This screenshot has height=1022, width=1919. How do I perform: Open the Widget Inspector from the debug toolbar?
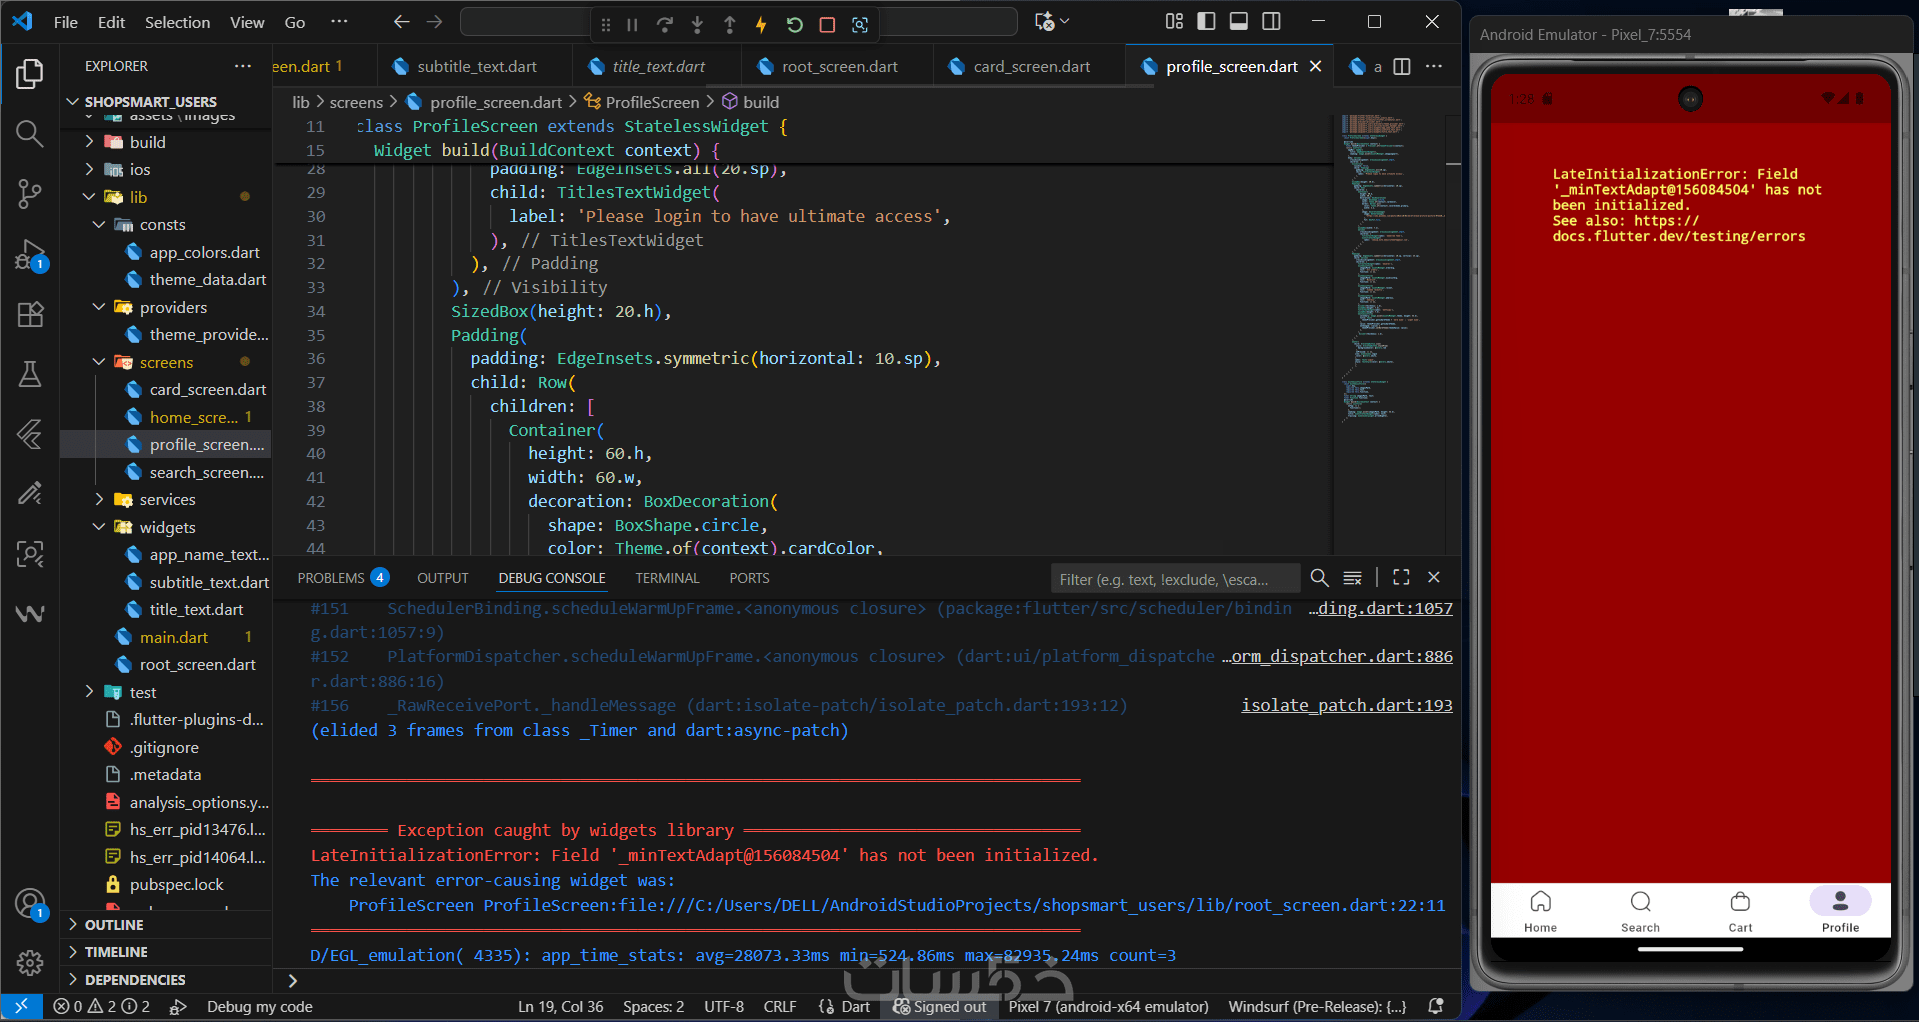(860, 24)
